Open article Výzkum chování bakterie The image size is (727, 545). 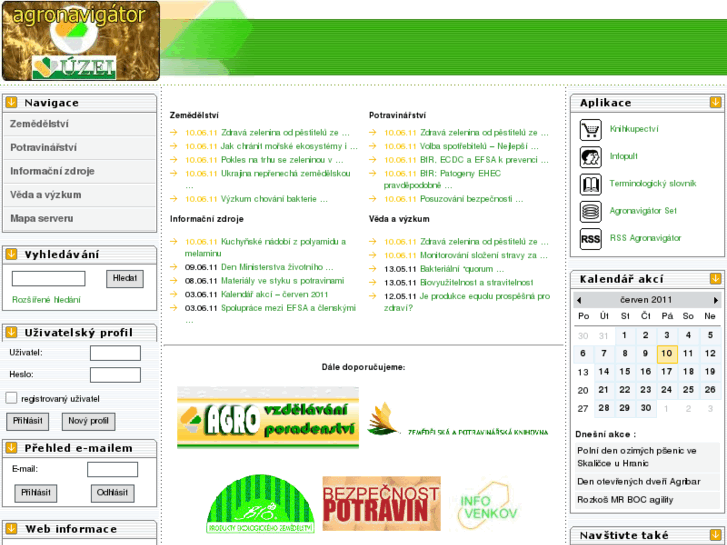[274, 199]
